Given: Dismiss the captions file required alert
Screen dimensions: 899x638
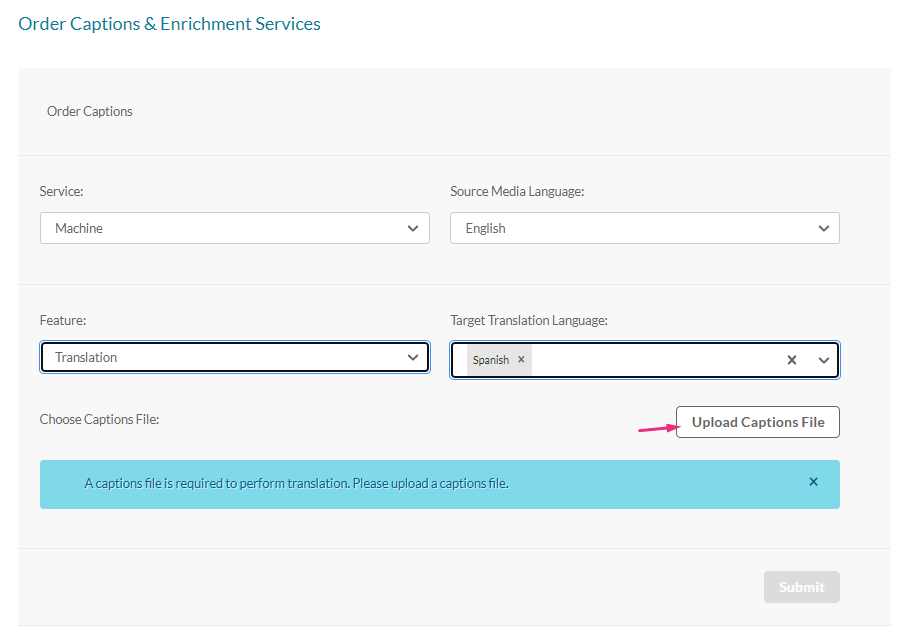Looking at the screenshot, I should click(813, 482).
